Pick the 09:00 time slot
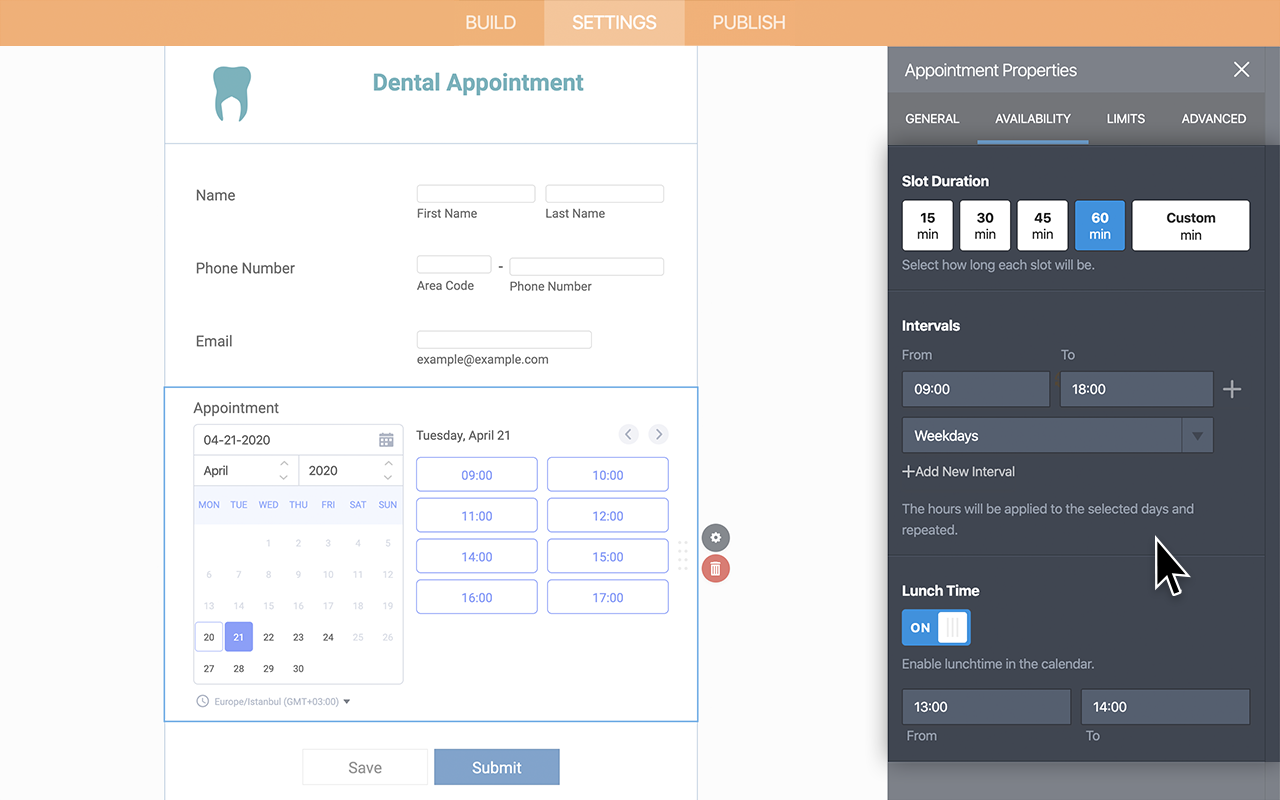Viewport: 1280px width, 800px height. [477, 475]
